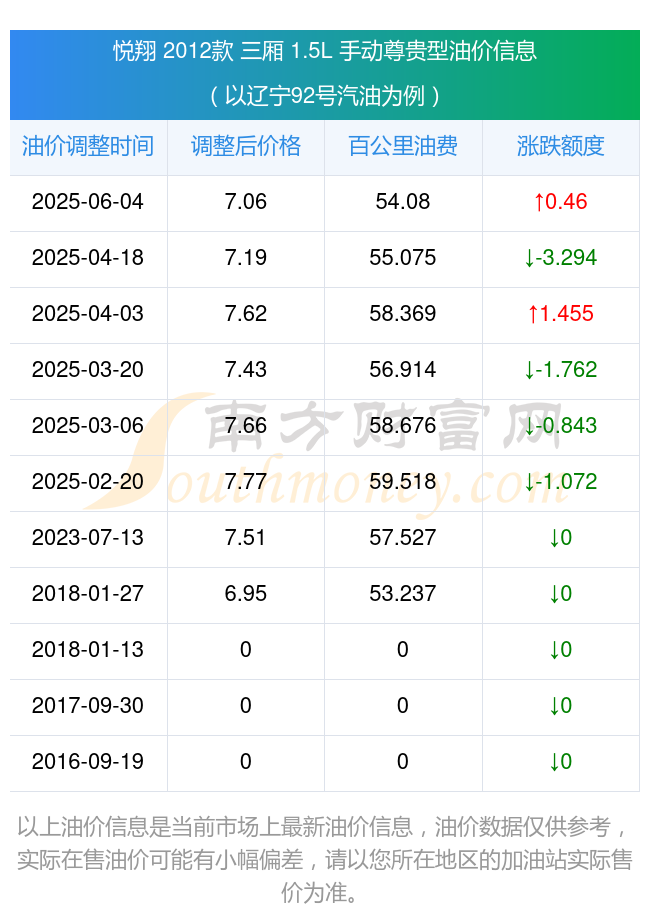650x921 pixels.
Task: Select the fuel cost 59.518
Action: (403, 482)
